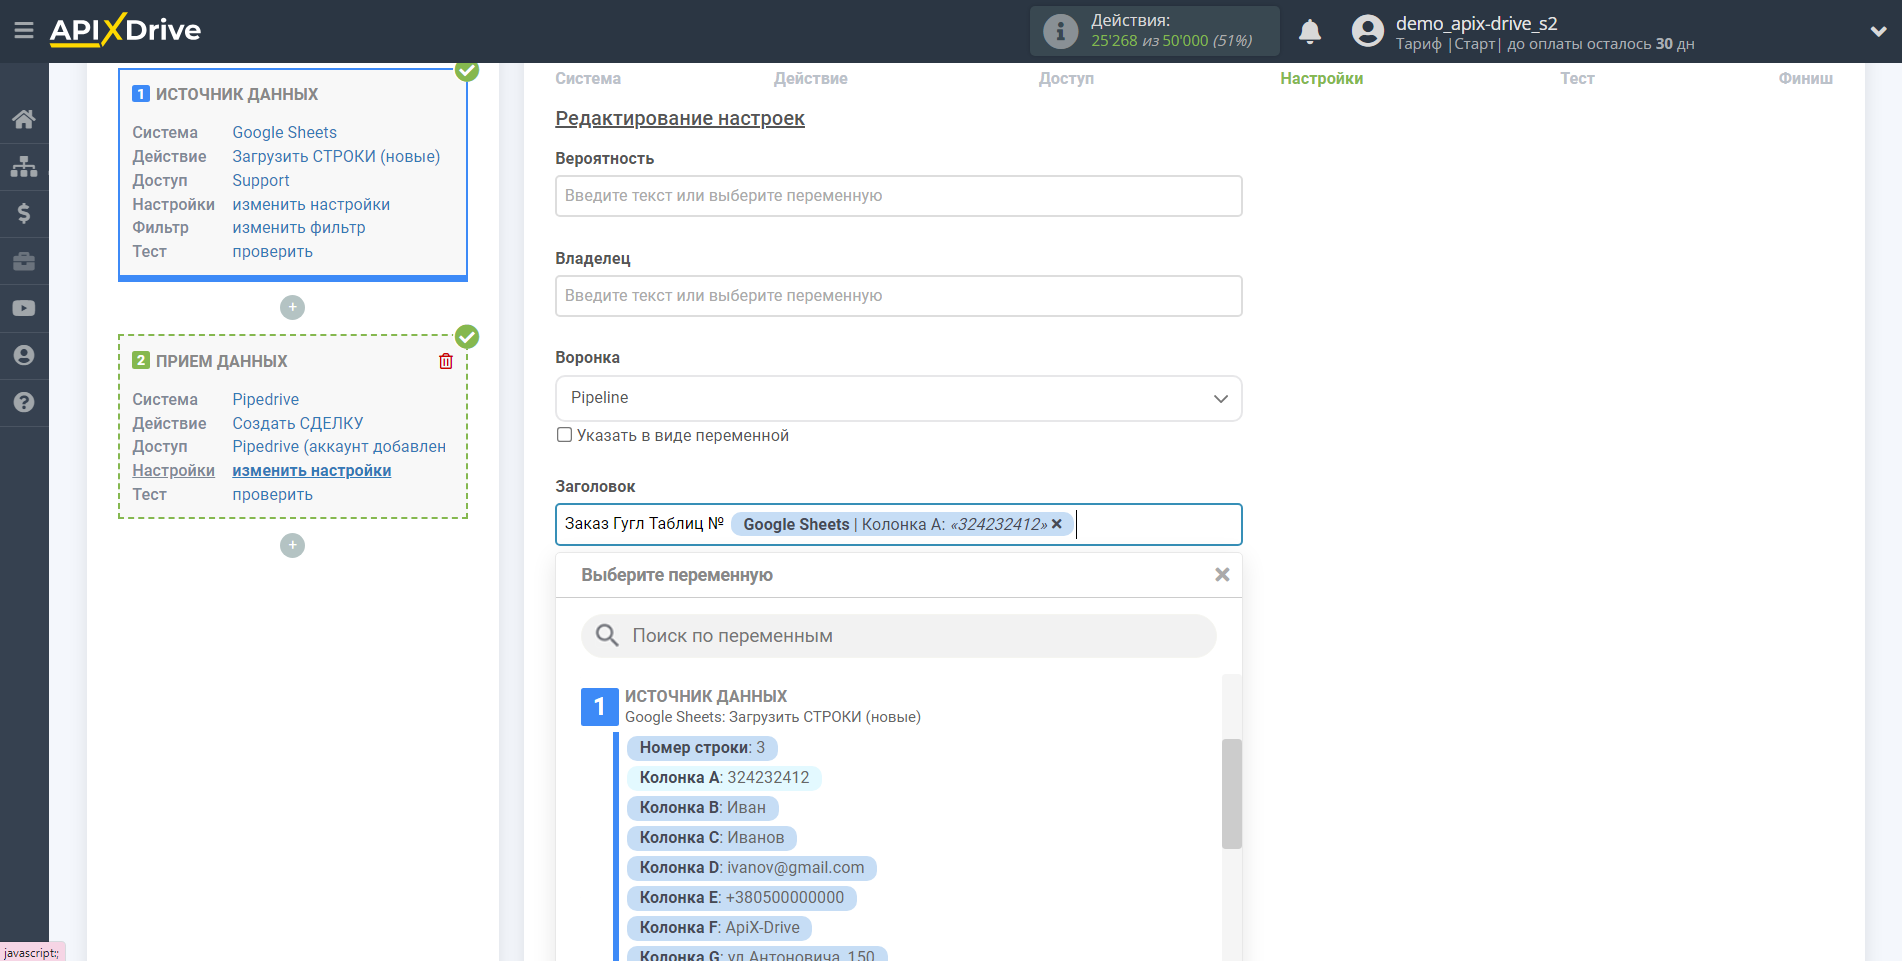
Task: Go to the Действие step tab
Action: click(810, 78)
